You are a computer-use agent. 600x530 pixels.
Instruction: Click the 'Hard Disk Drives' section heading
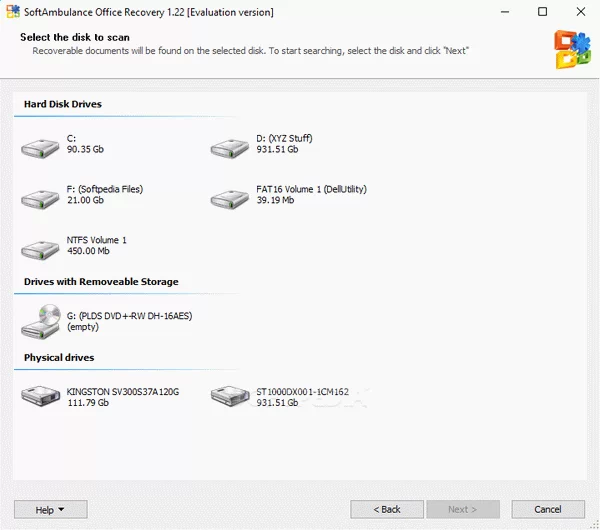(63, 104)
